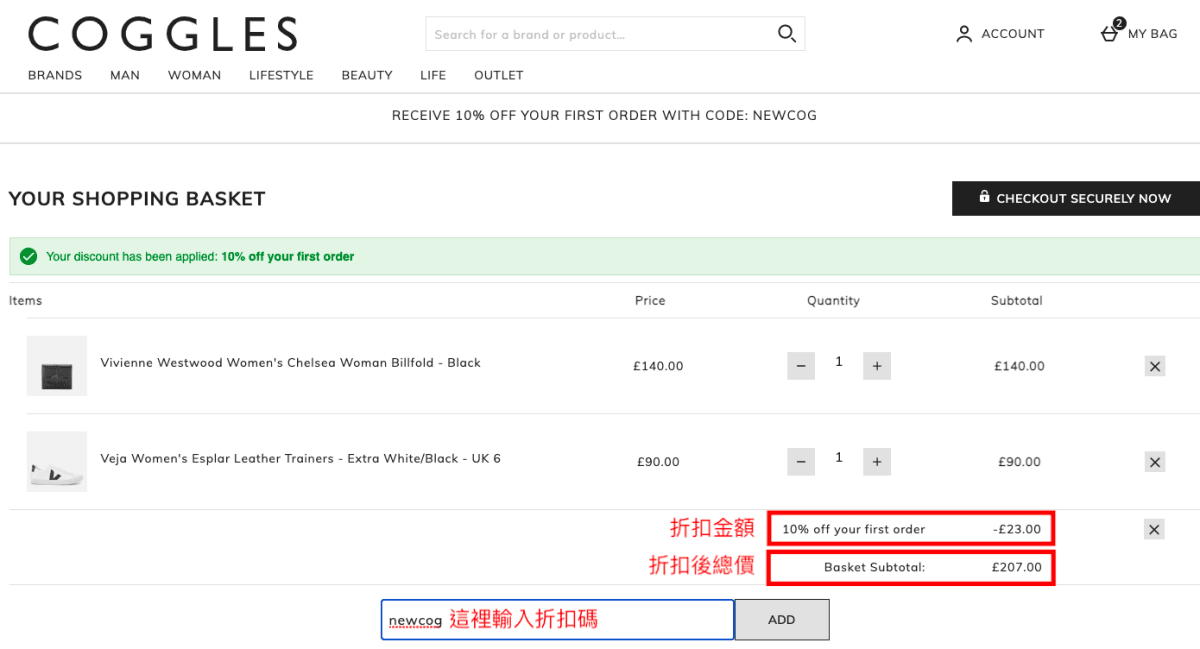Open Veja Women's Esplar Leather Trainers link
Viewport: 1200px width, 649px height.
pyautogui.click(x=300, y=459)
